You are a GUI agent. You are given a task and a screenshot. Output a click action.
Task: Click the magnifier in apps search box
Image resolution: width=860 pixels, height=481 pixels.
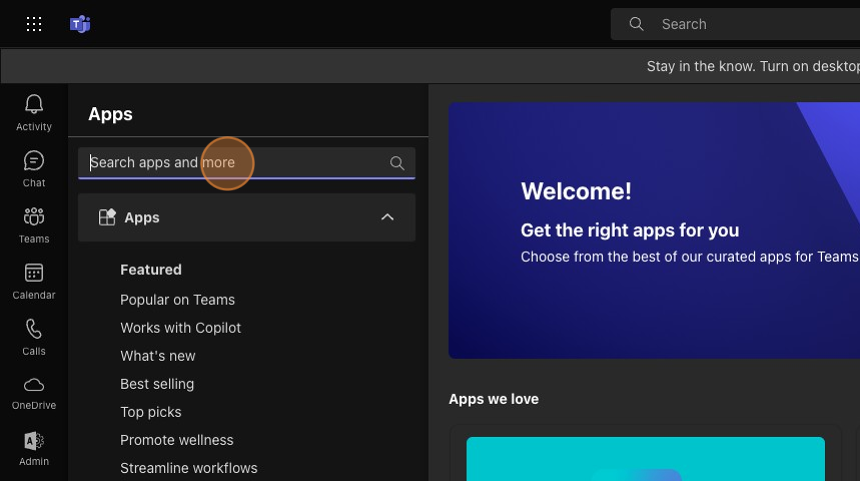(x=397, y=163)
